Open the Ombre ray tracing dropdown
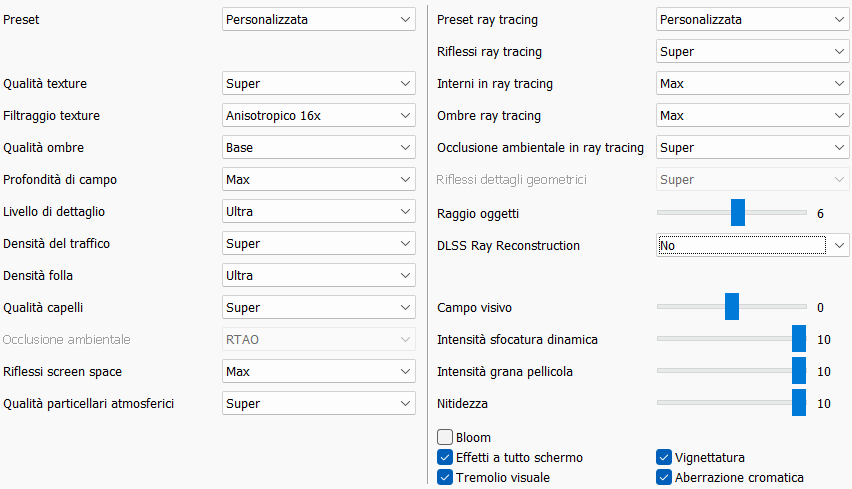 pyautogui.click(x=752, y=116)
